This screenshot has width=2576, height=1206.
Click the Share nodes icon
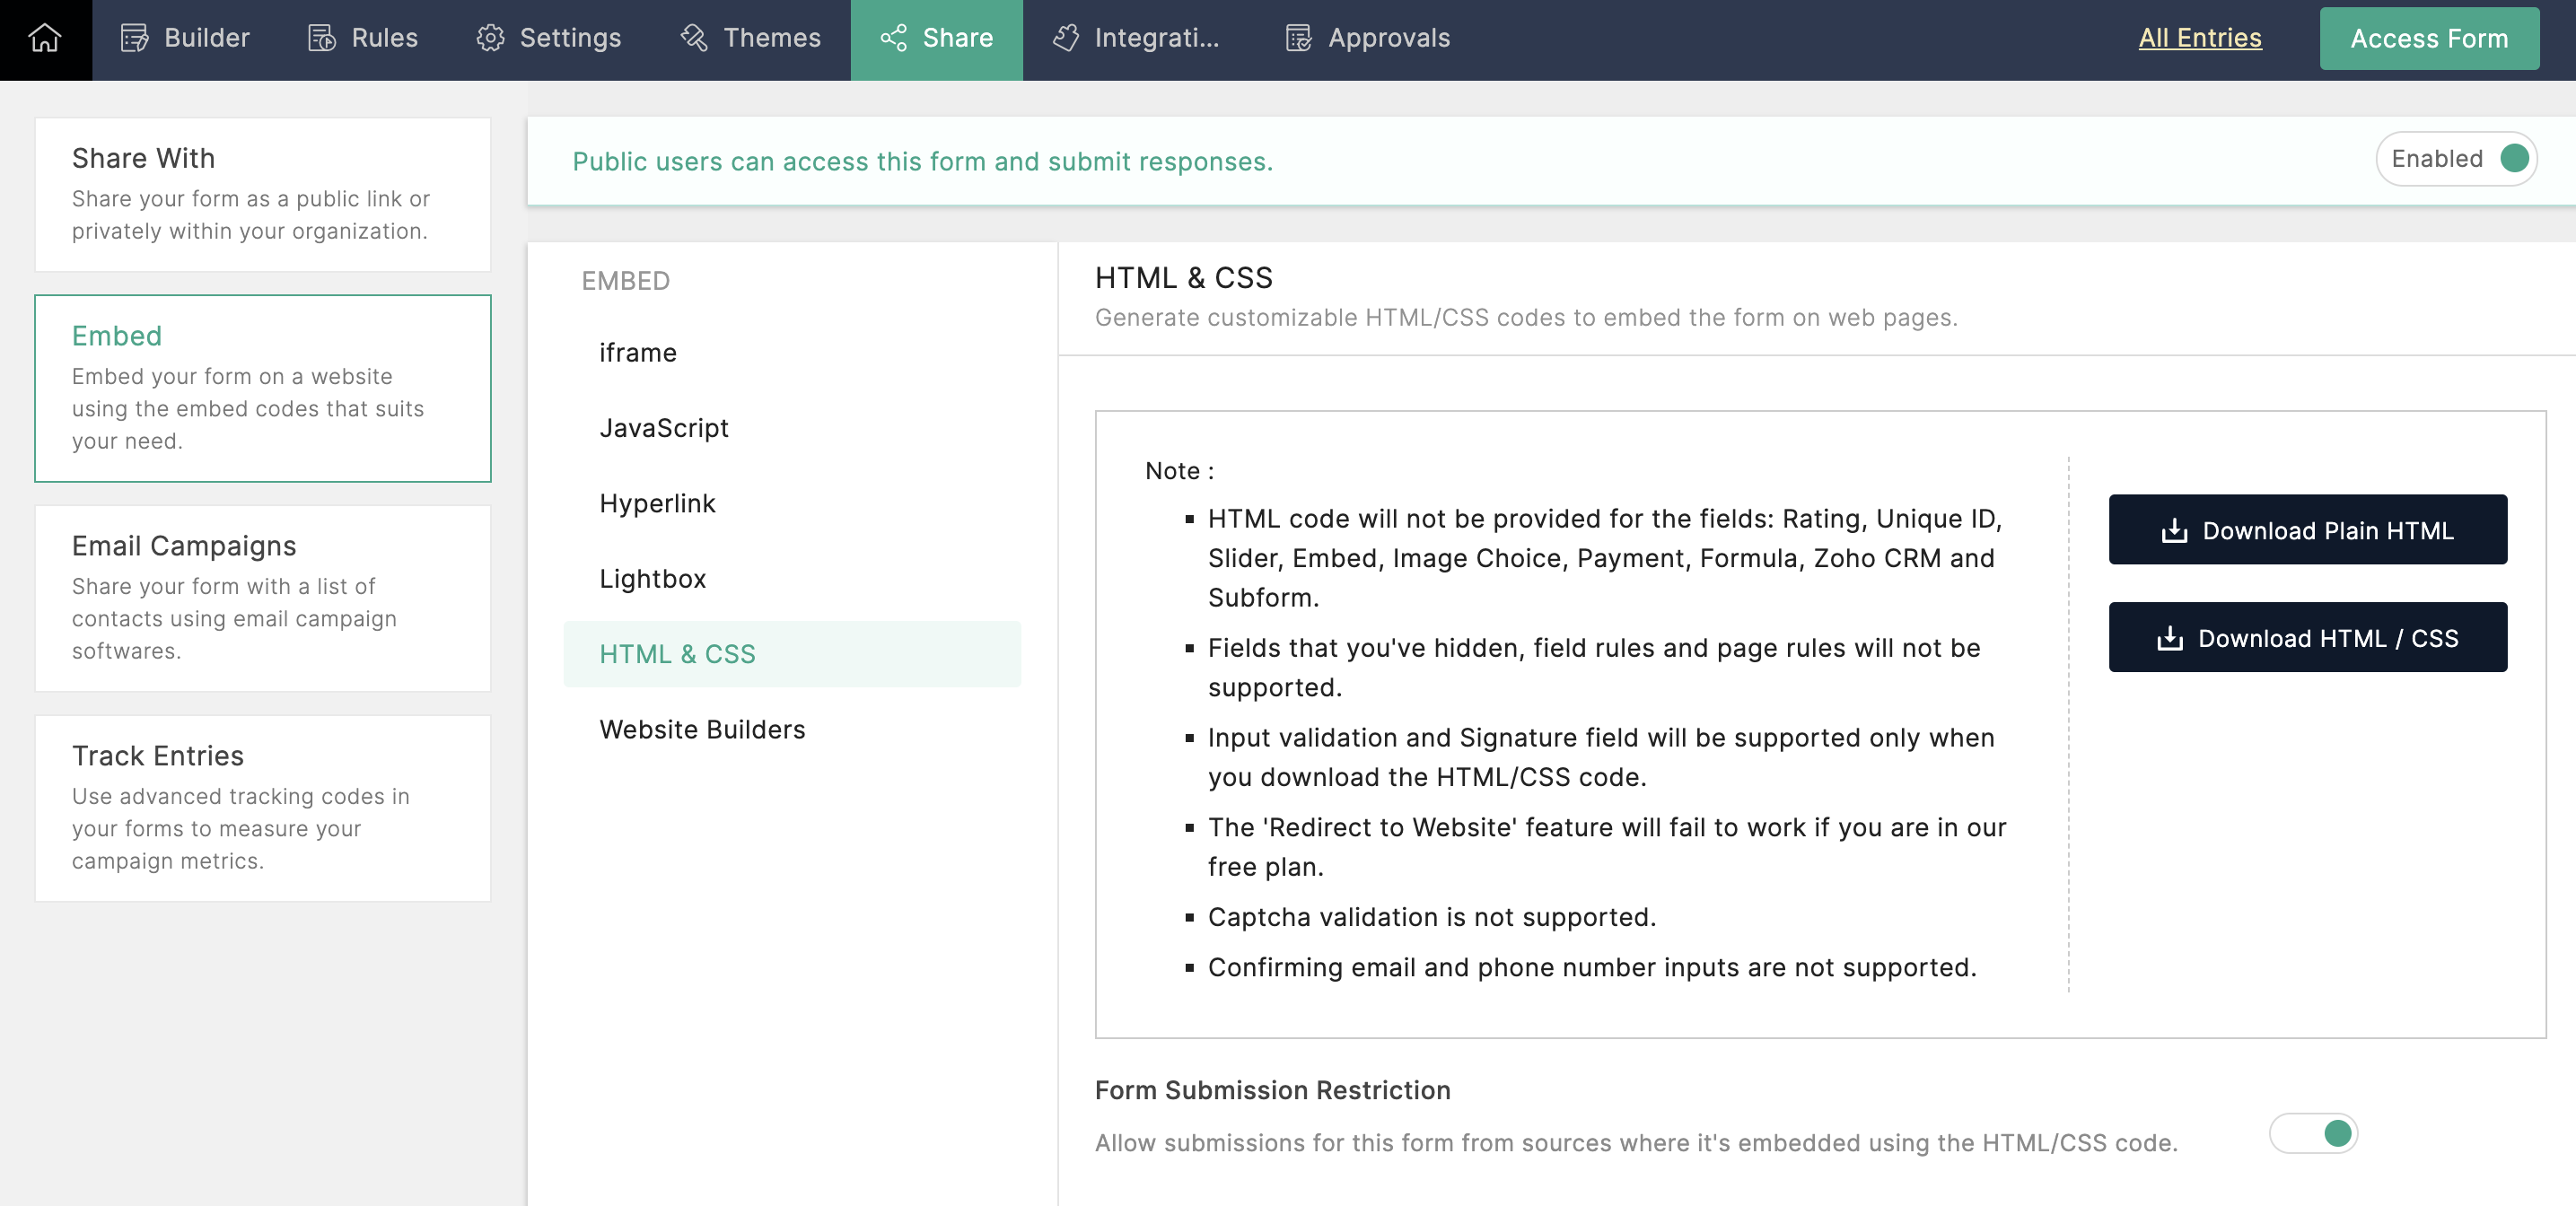(x=893, y=38)
